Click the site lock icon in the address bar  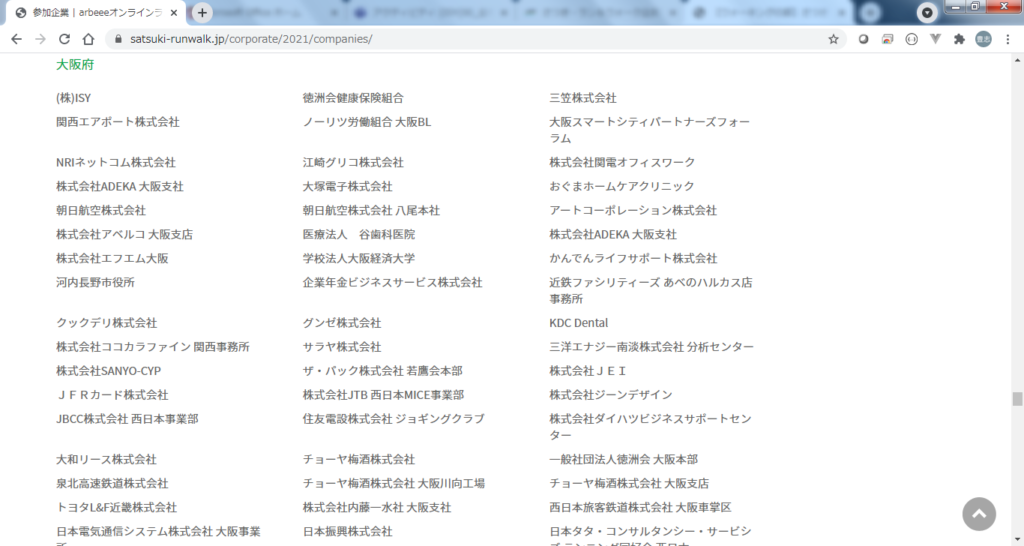pyautogui.click(x=118, y=39)
